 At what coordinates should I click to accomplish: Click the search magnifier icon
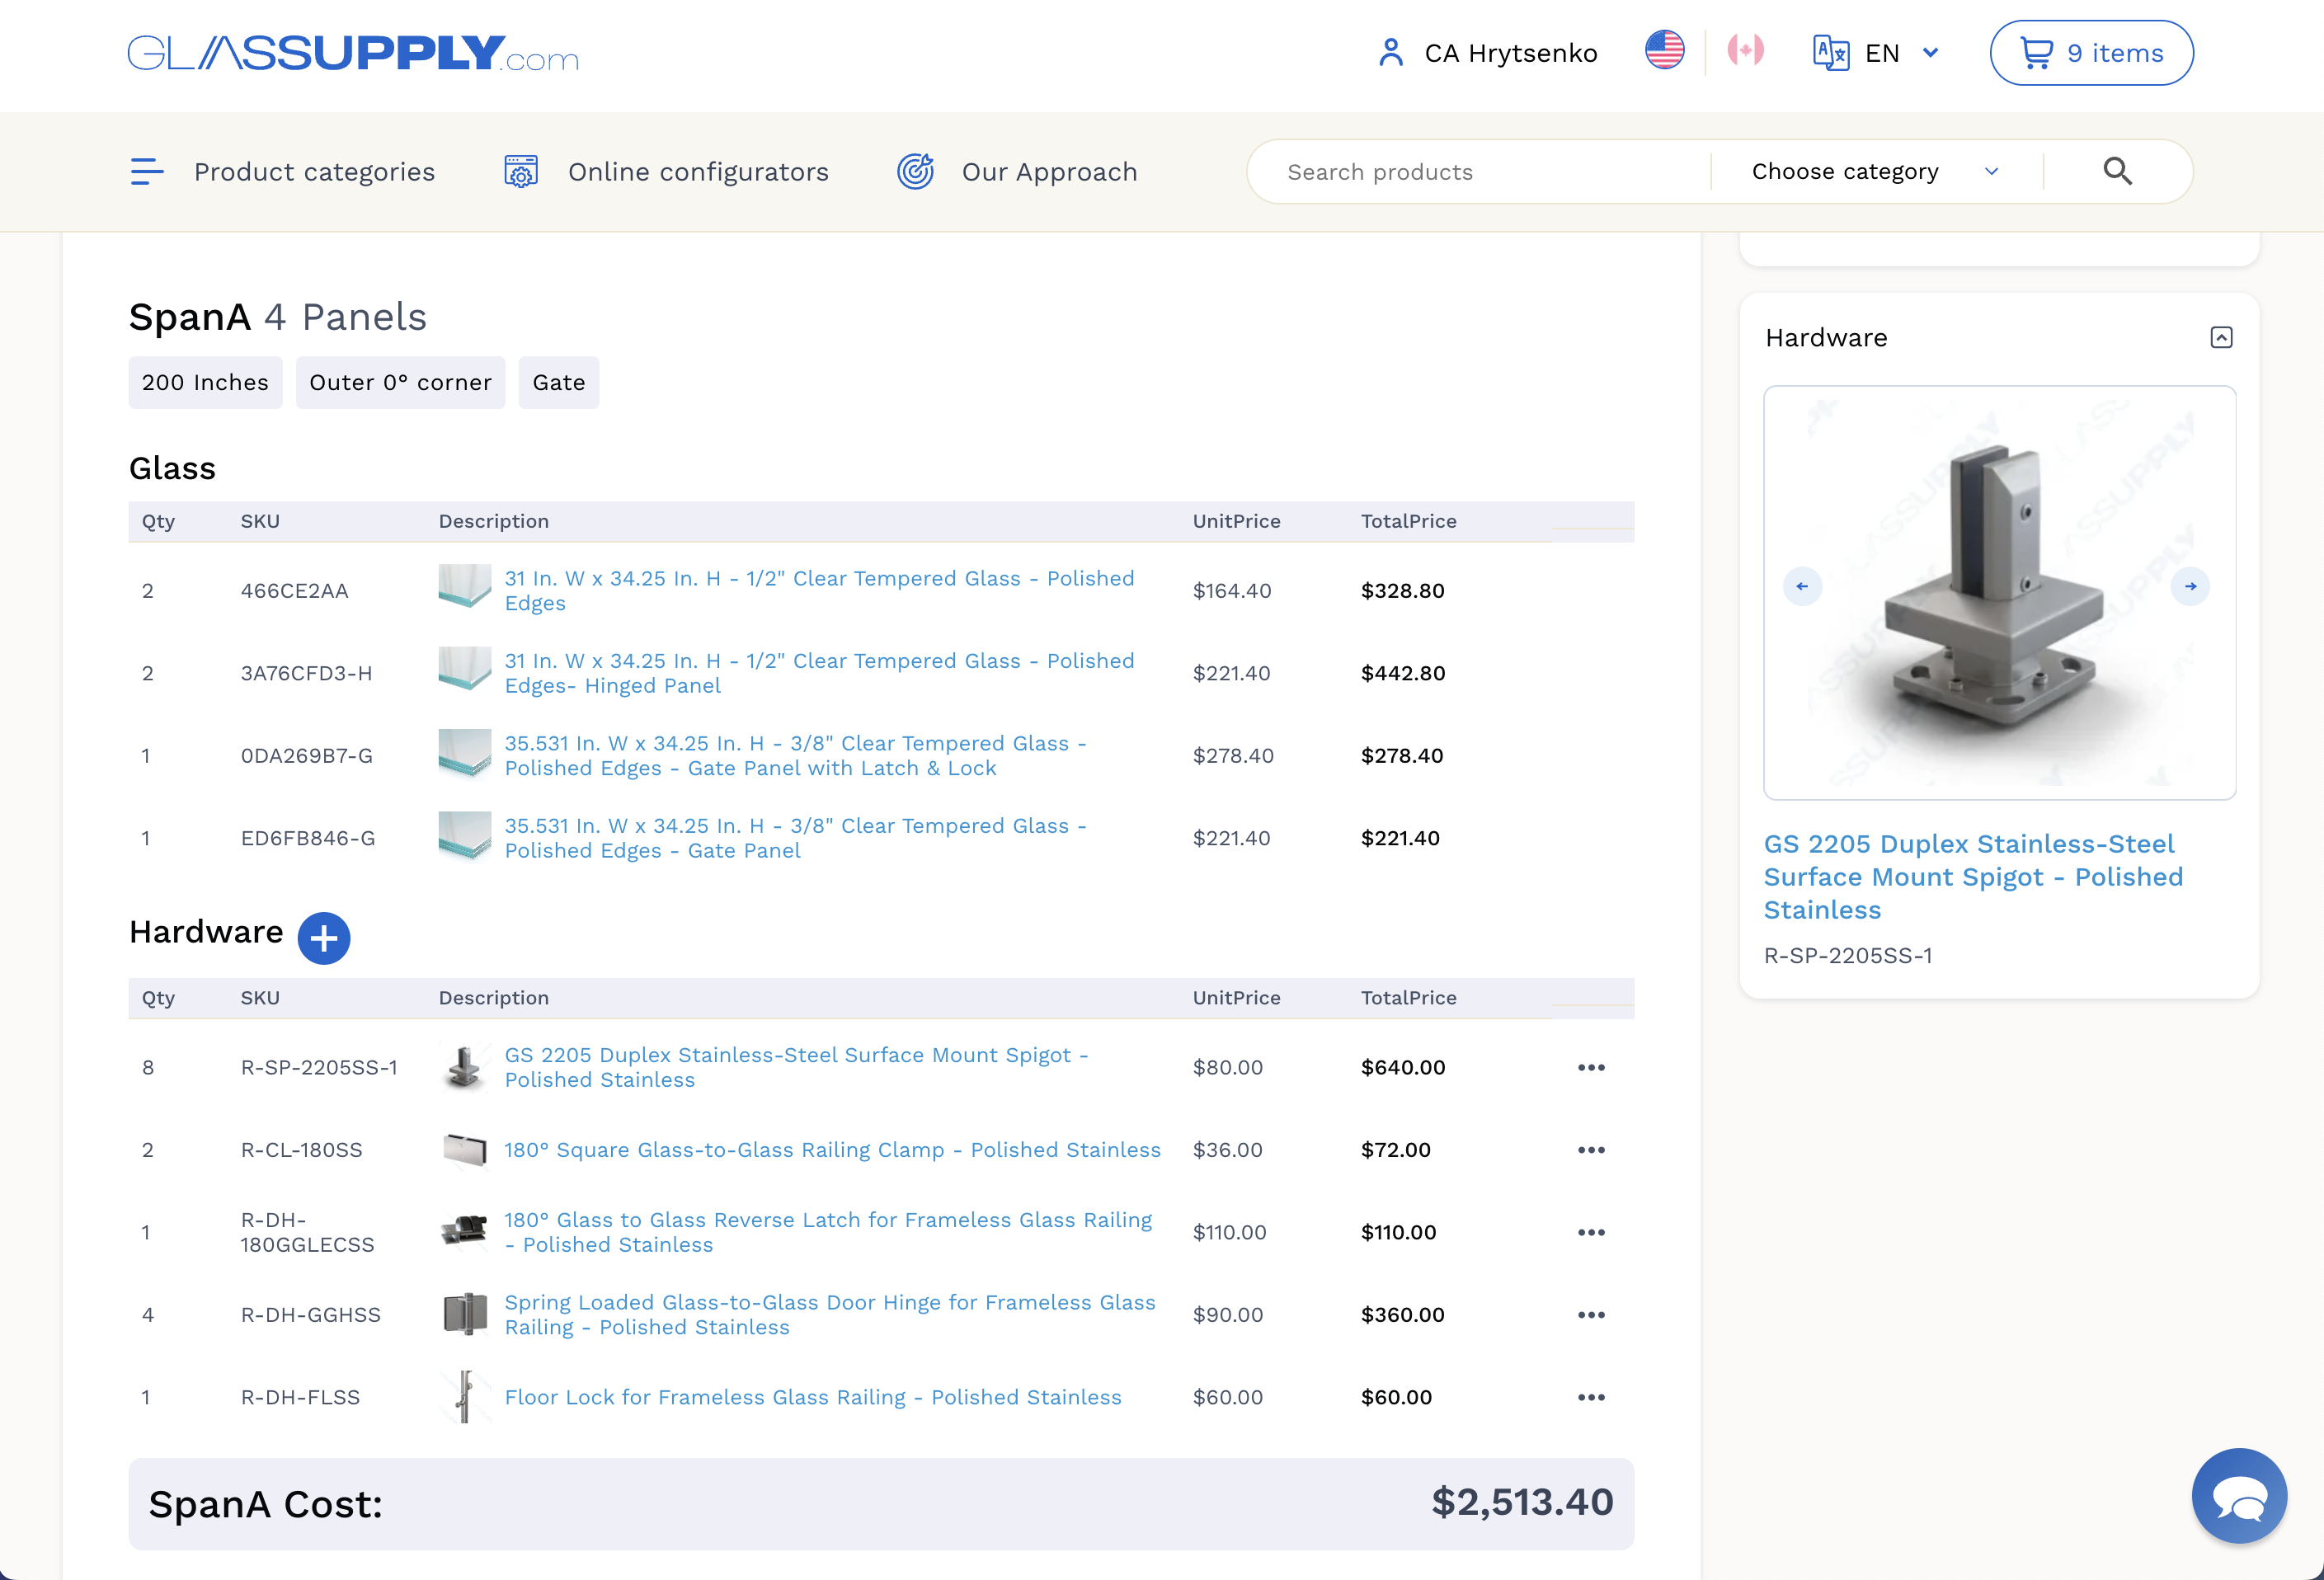(2117, 172)
